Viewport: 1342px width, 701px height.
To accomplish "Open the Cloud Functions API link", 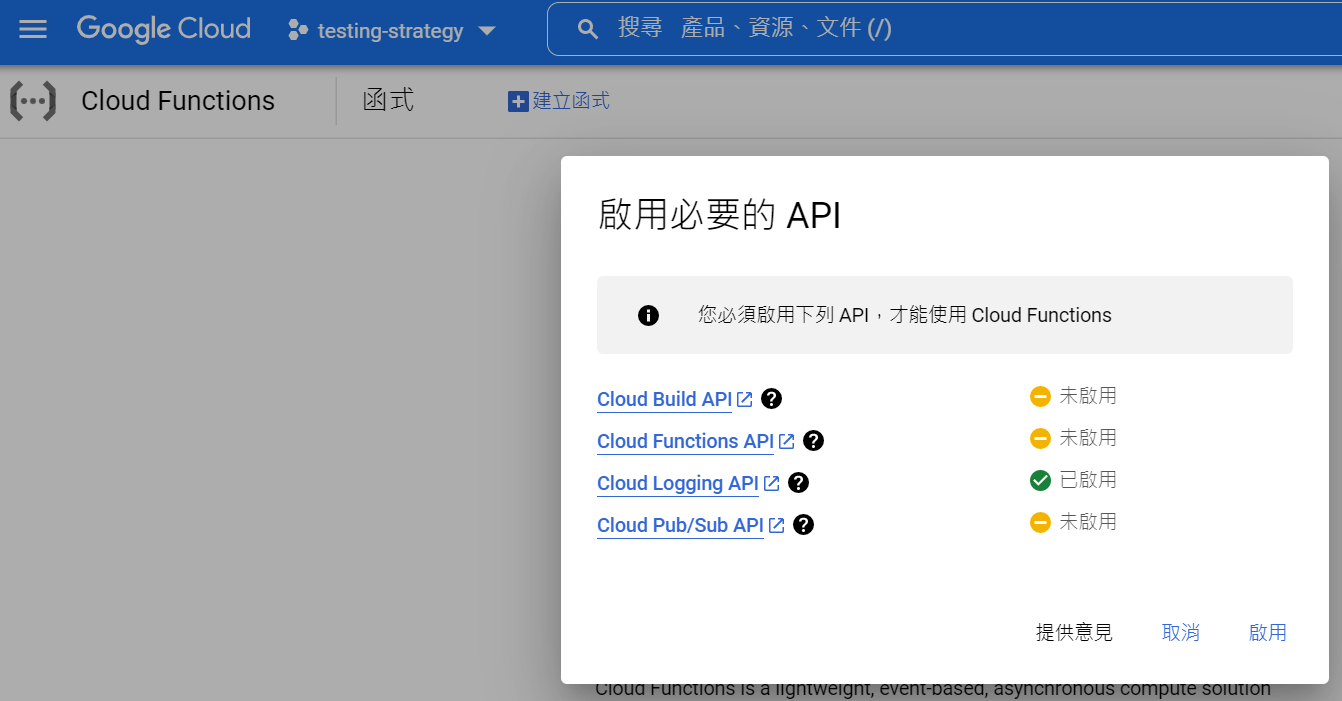I will point(684,440).
